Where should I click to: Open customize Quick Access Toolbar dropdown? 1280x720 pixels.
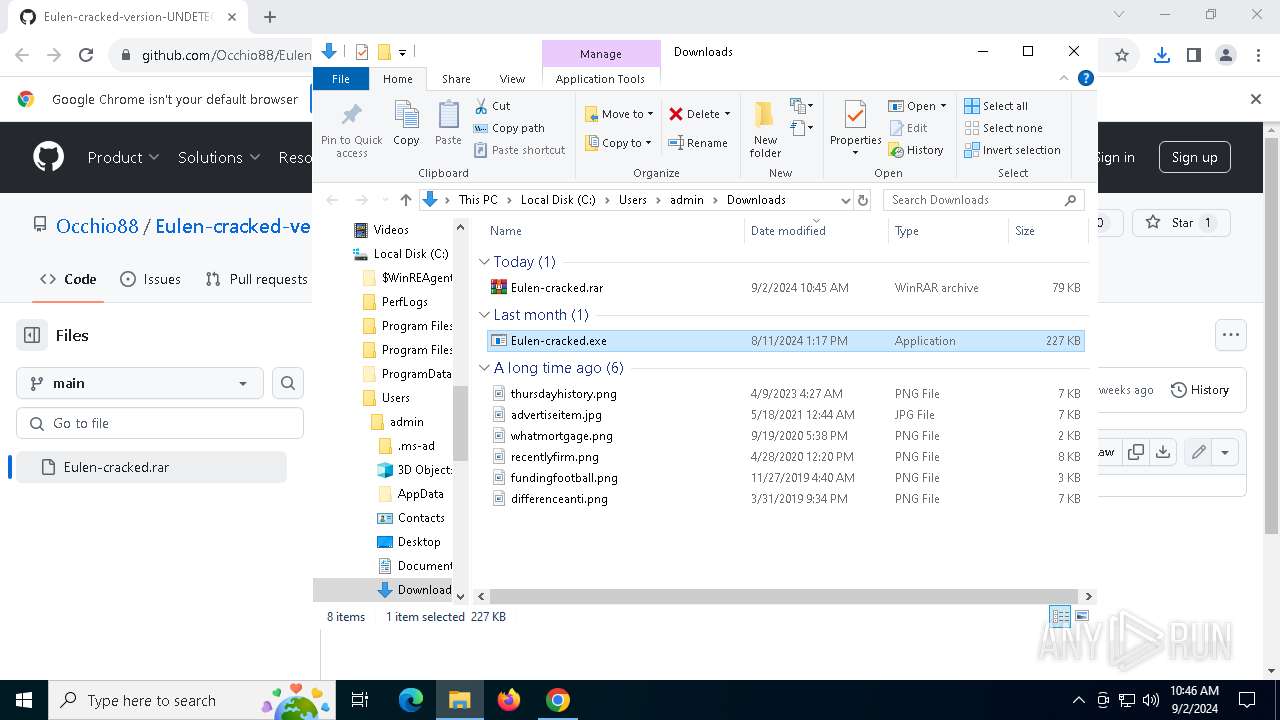[x=402, y=52]
